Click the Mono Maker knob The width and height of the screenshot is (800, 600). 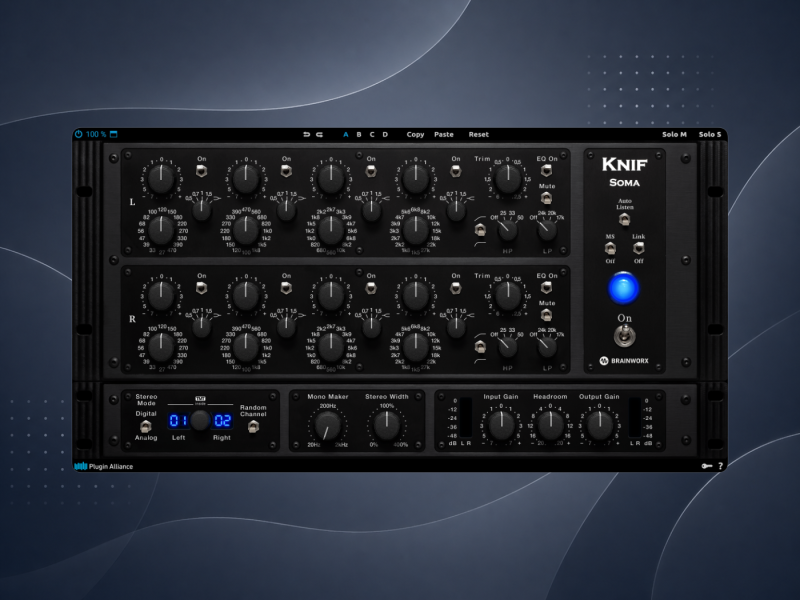click(328, 426)
